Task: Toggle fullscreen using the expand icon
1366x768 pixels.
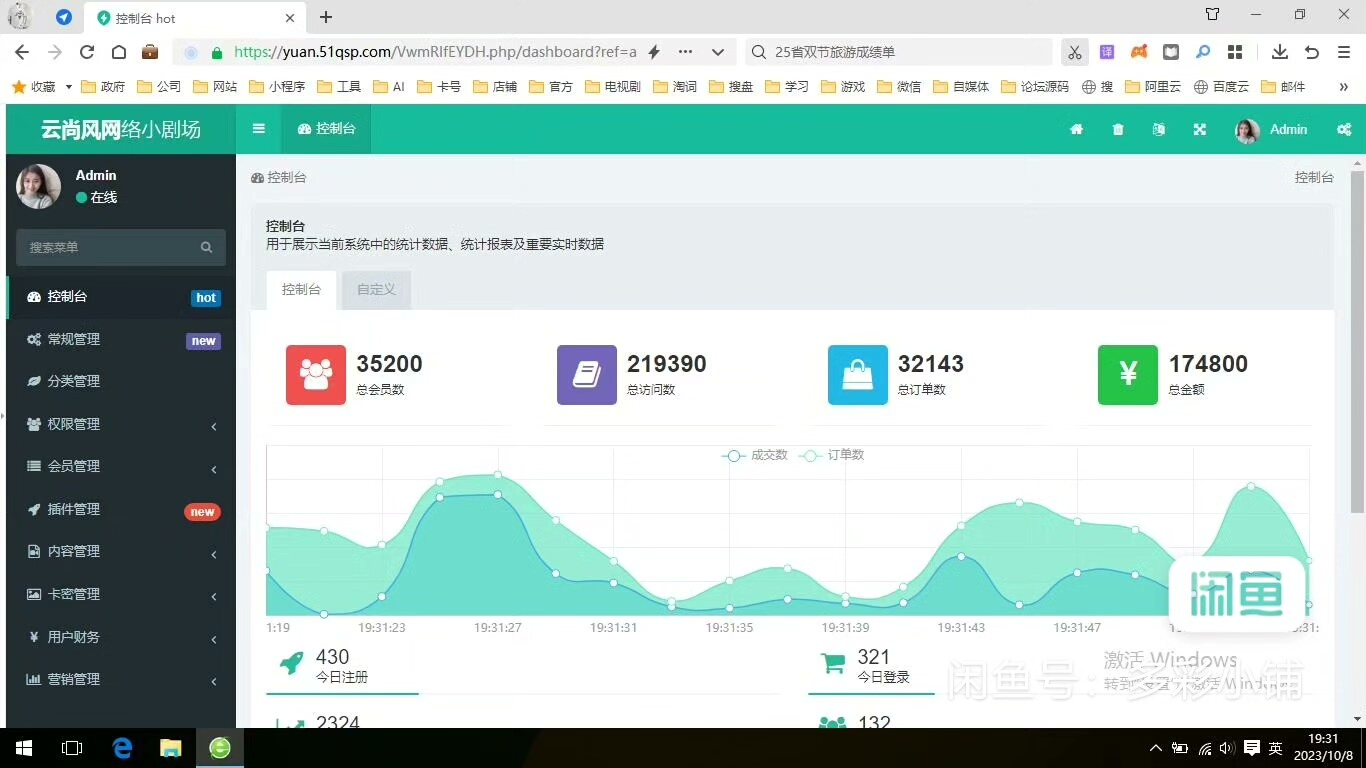Action: (x=1199, y=129)
